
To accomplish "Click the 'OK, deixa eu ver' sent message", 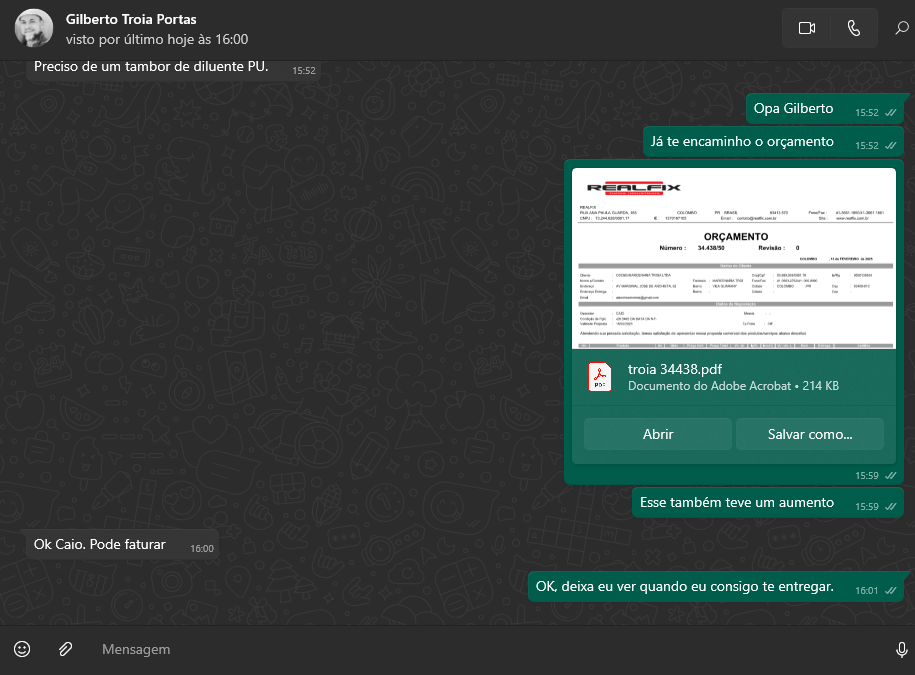I will [685, 586].
